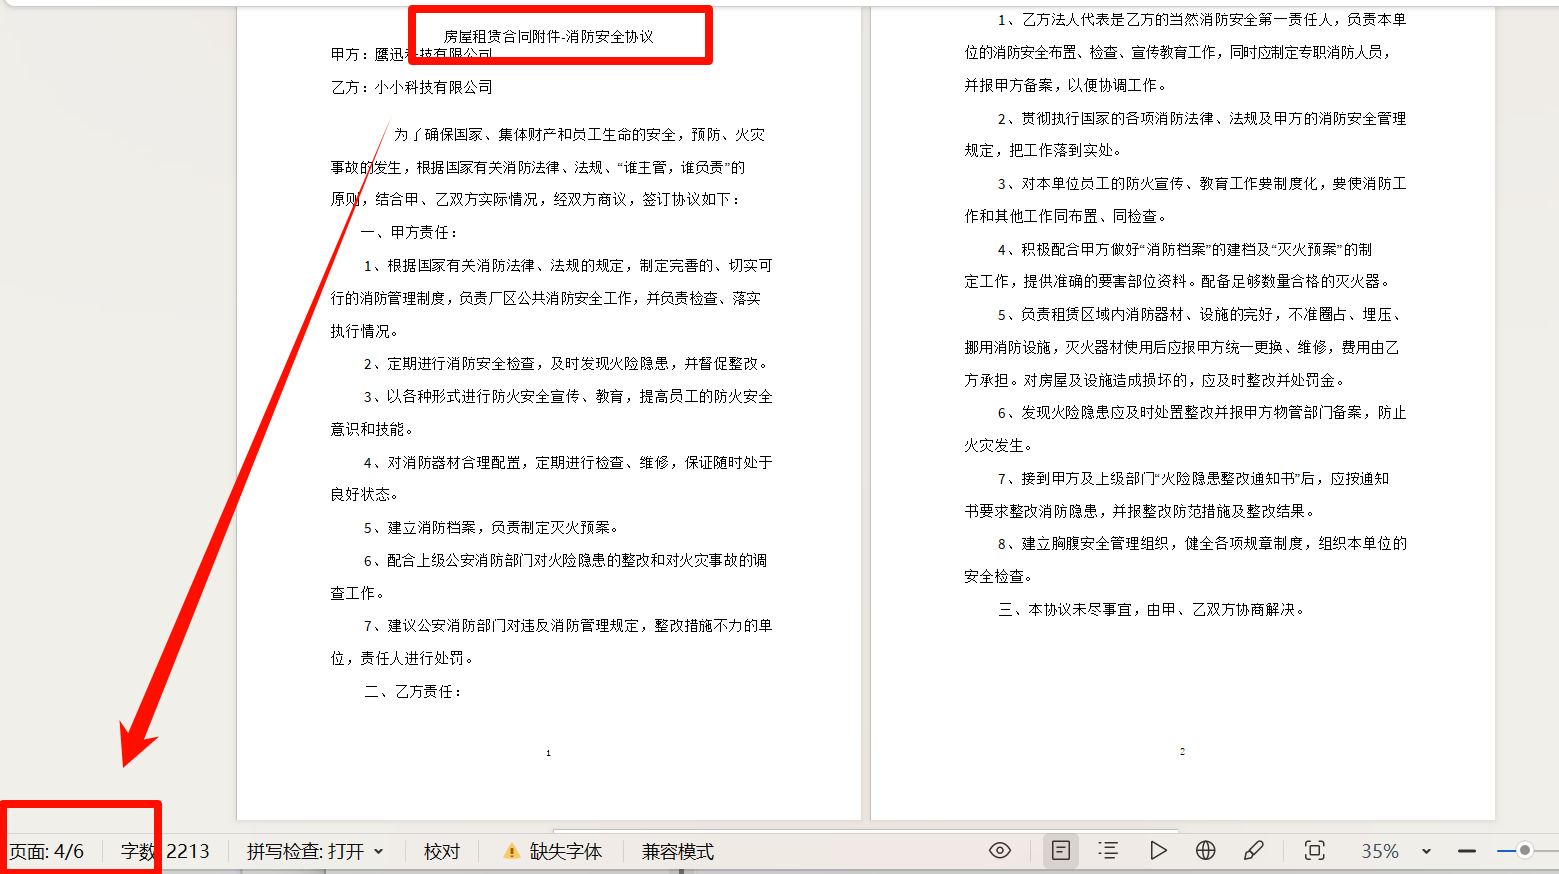Switch to web layout via globe icon
1559x874 pixels.
tap(1206, 851)
